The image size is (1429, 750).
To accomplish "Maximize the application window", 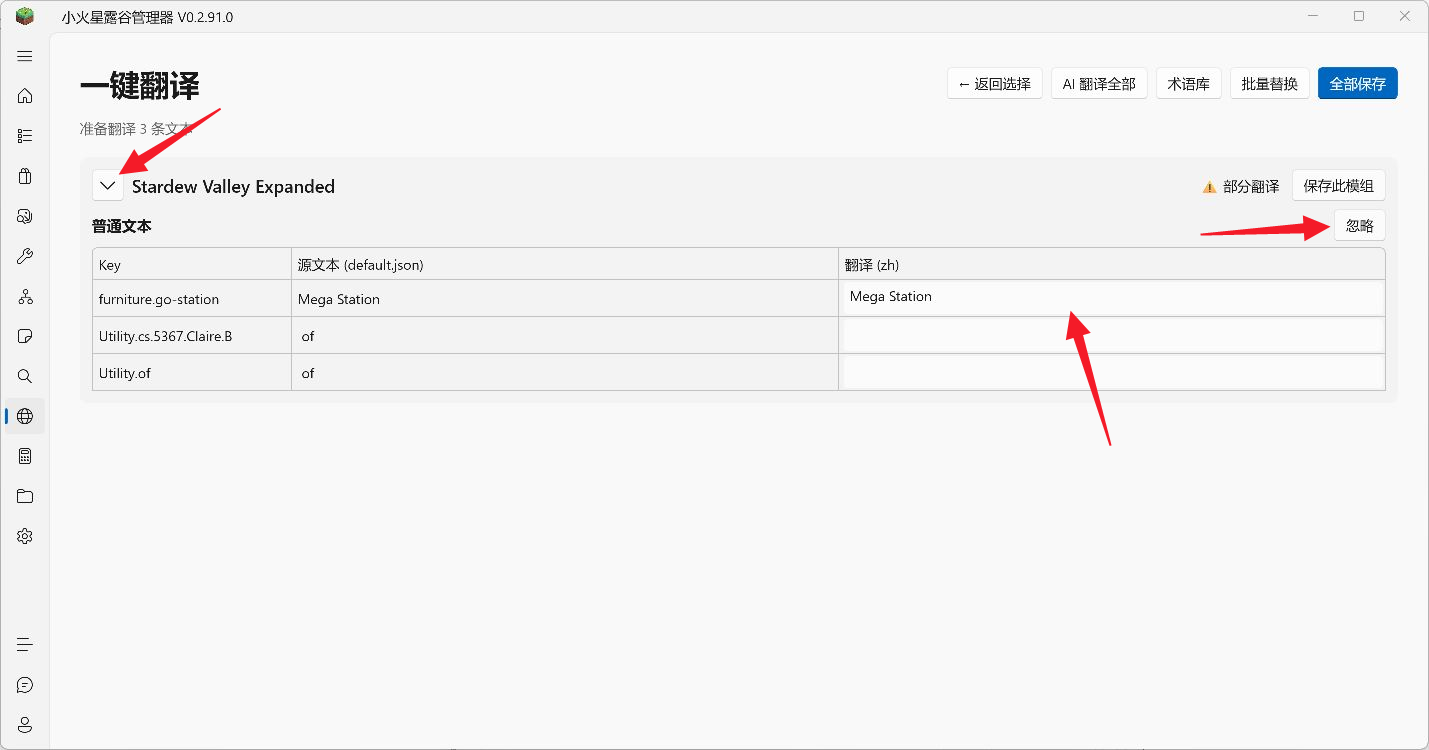I will [x=1359, y=16].
